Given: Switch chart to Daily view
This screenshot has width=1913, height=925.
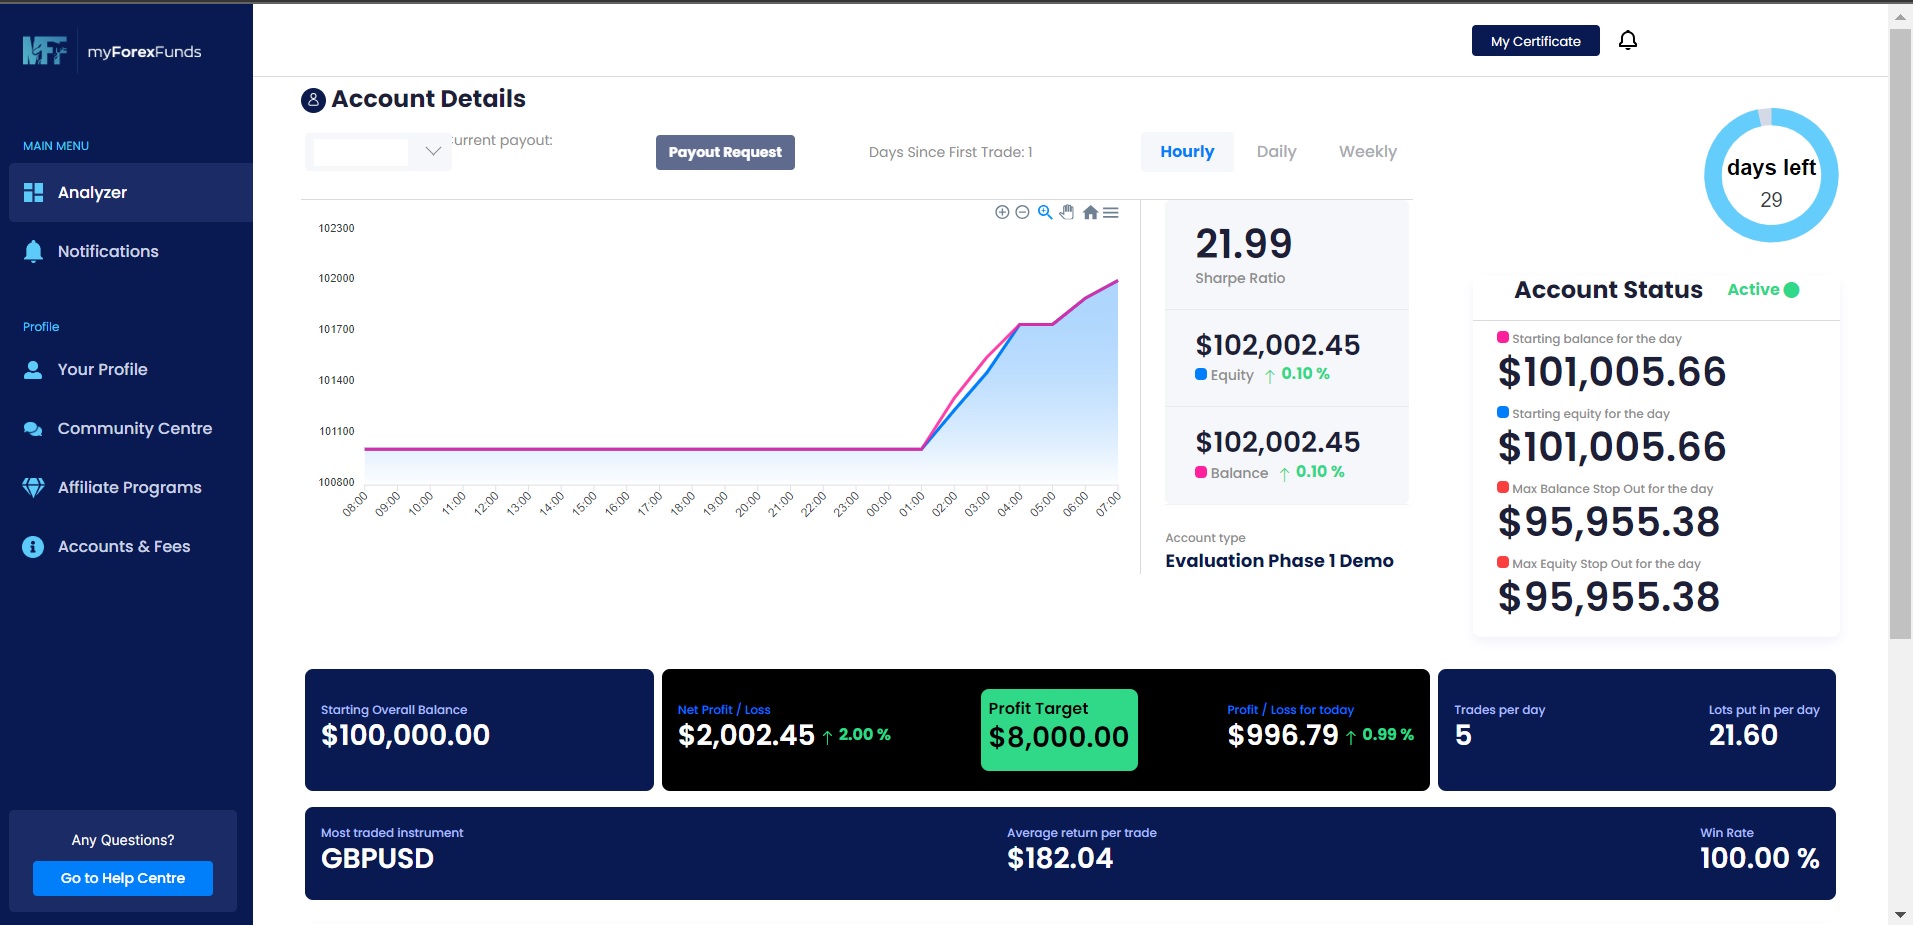Looking at the screenshot, I should point(1276,152).
